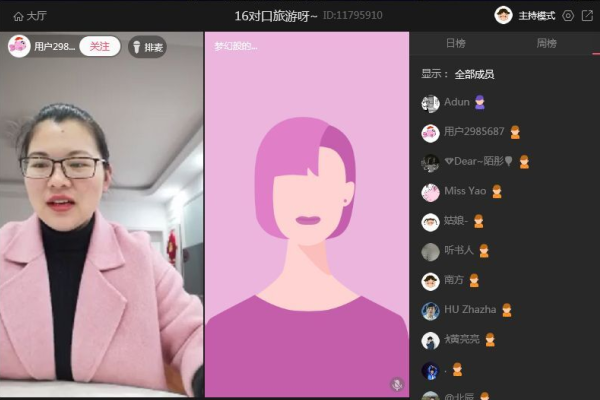Screen dimensions: 600x400
Task: Switch to the 日榜 daily ranking tab
Action: coord(455,44)
